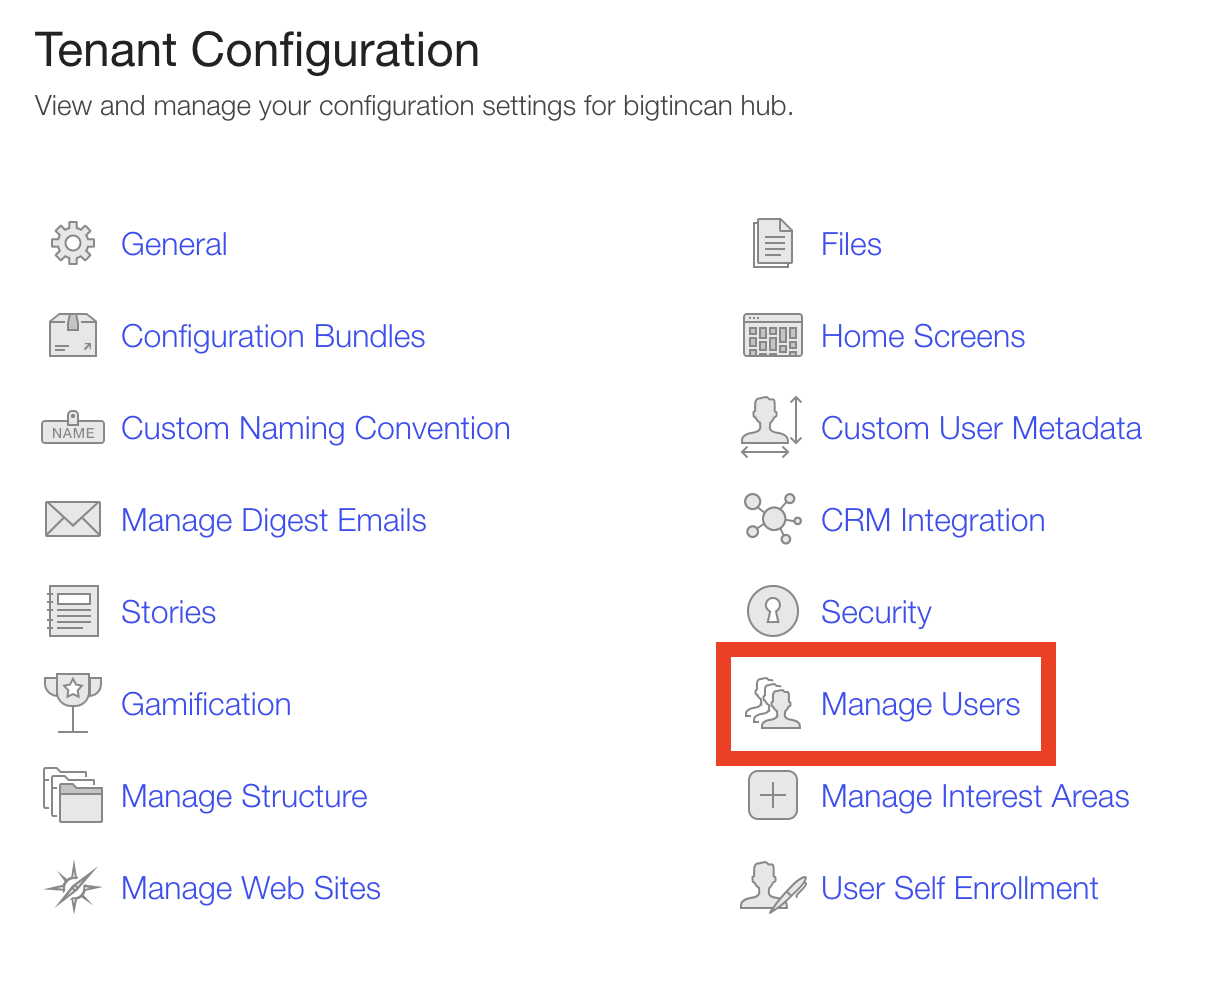Select the Stories link
Image resolution: width=1208 pixels, height=990 pixels.
pyautogui.click(x=168, y=613)
